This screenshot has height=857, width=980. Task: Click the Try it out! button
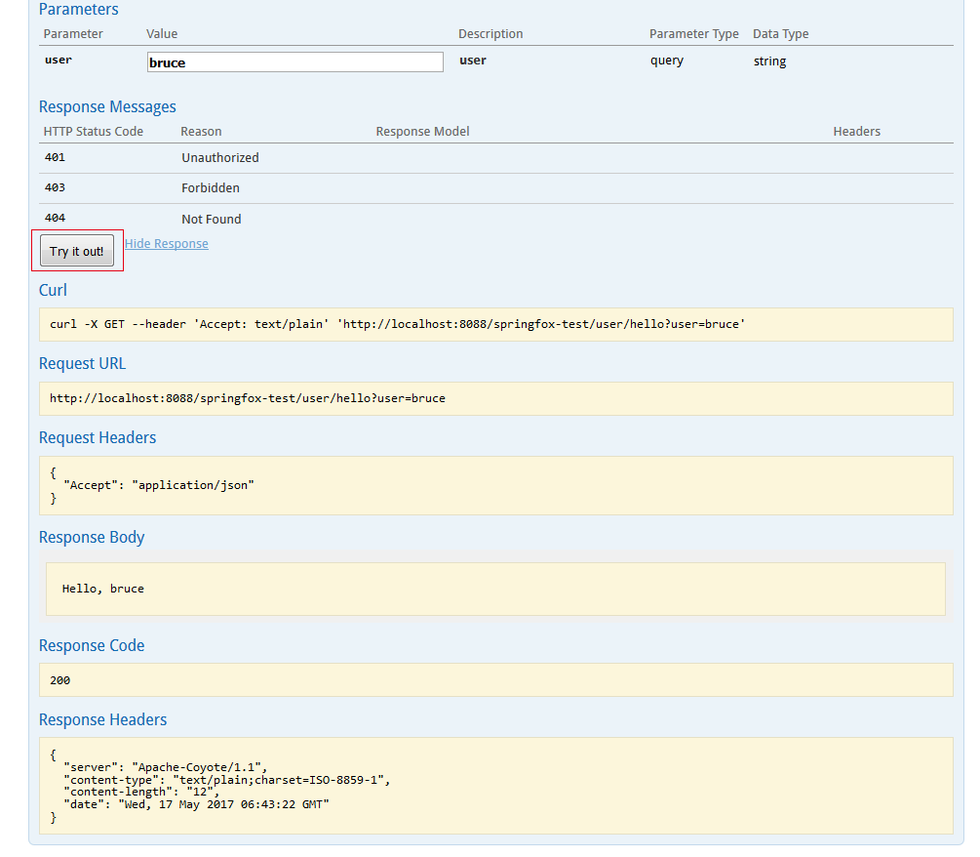pyautogui.click(x=77, y=251)
